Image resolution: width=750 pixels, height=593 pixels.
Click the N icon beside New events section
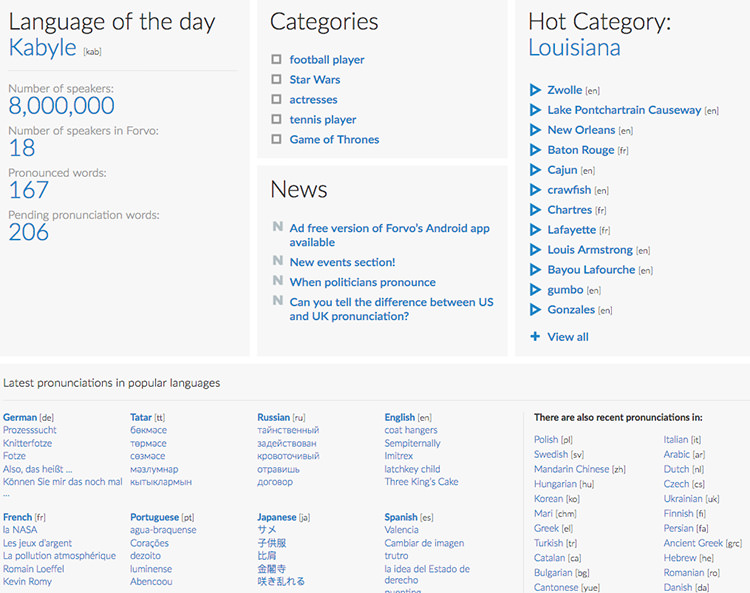tap(277, 262)
